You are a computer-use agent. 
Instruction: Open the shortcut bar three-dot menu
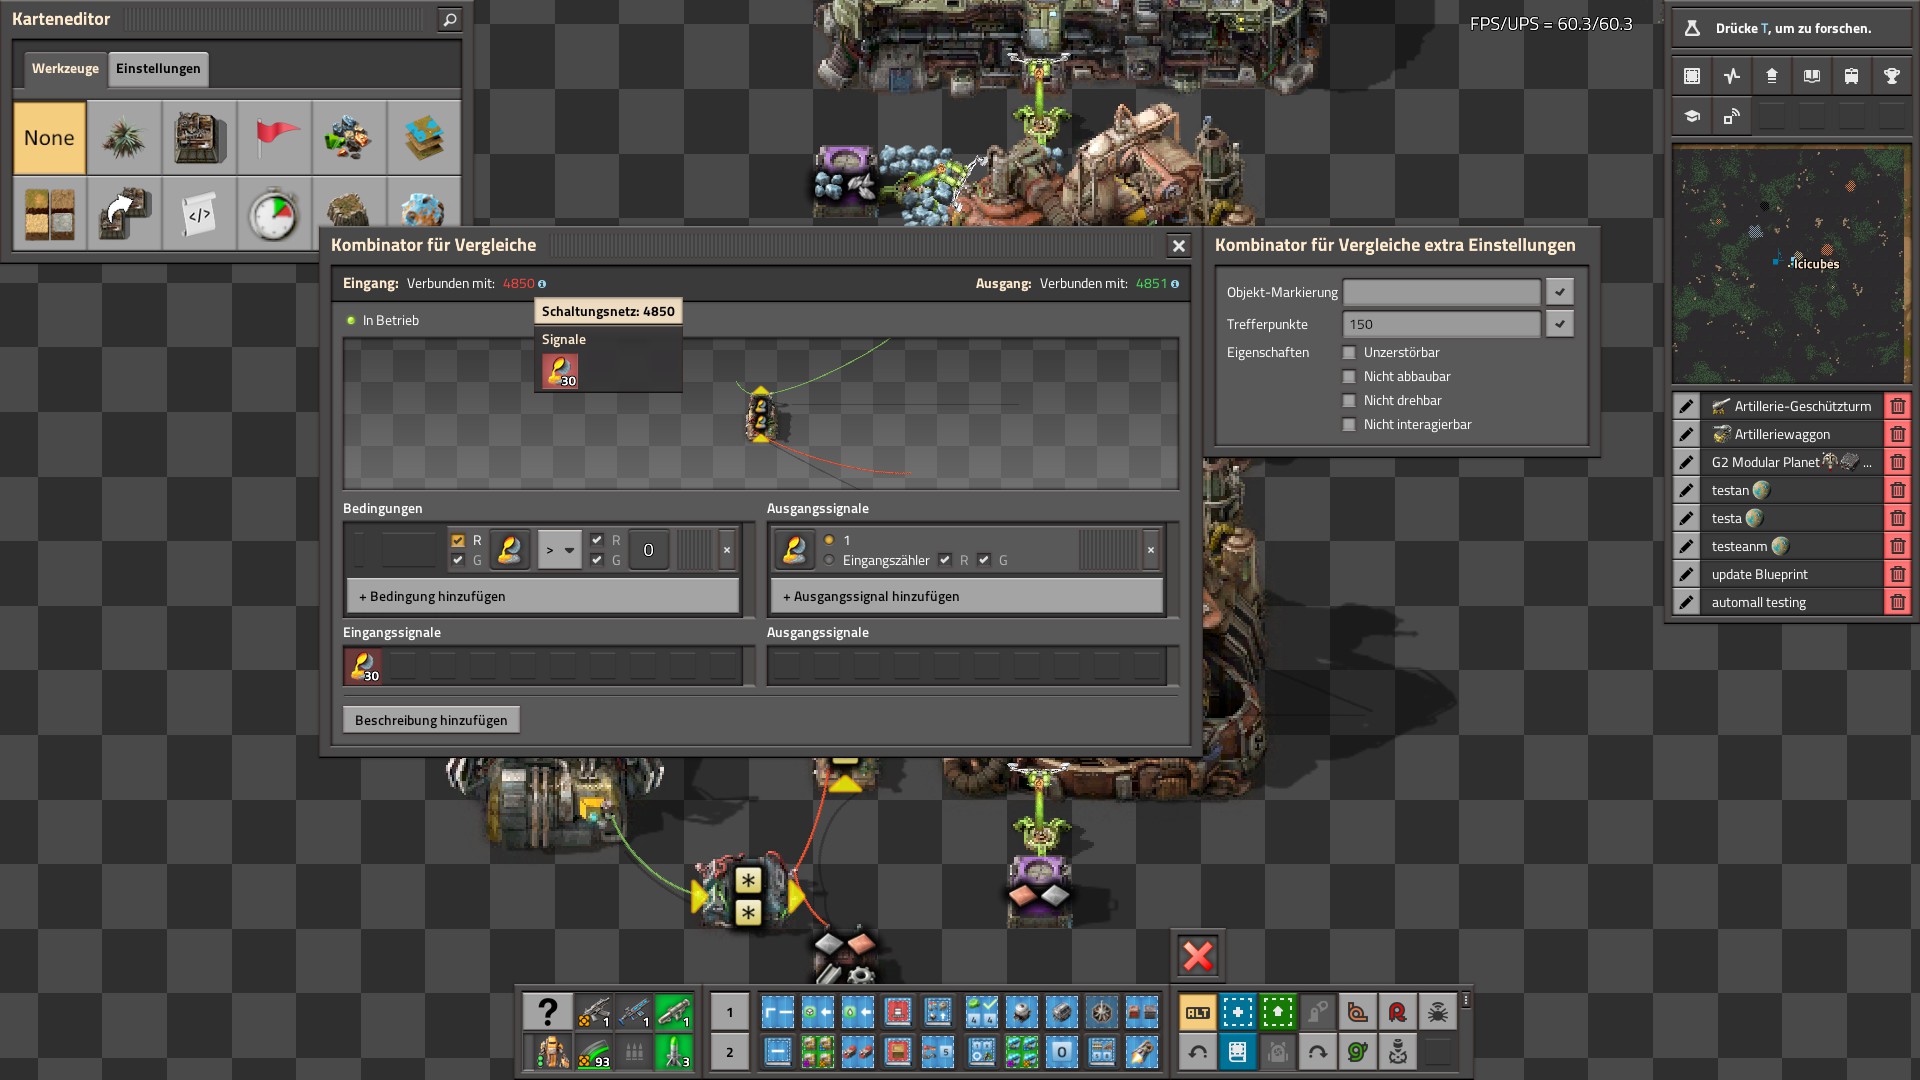click(1466, 1000)
